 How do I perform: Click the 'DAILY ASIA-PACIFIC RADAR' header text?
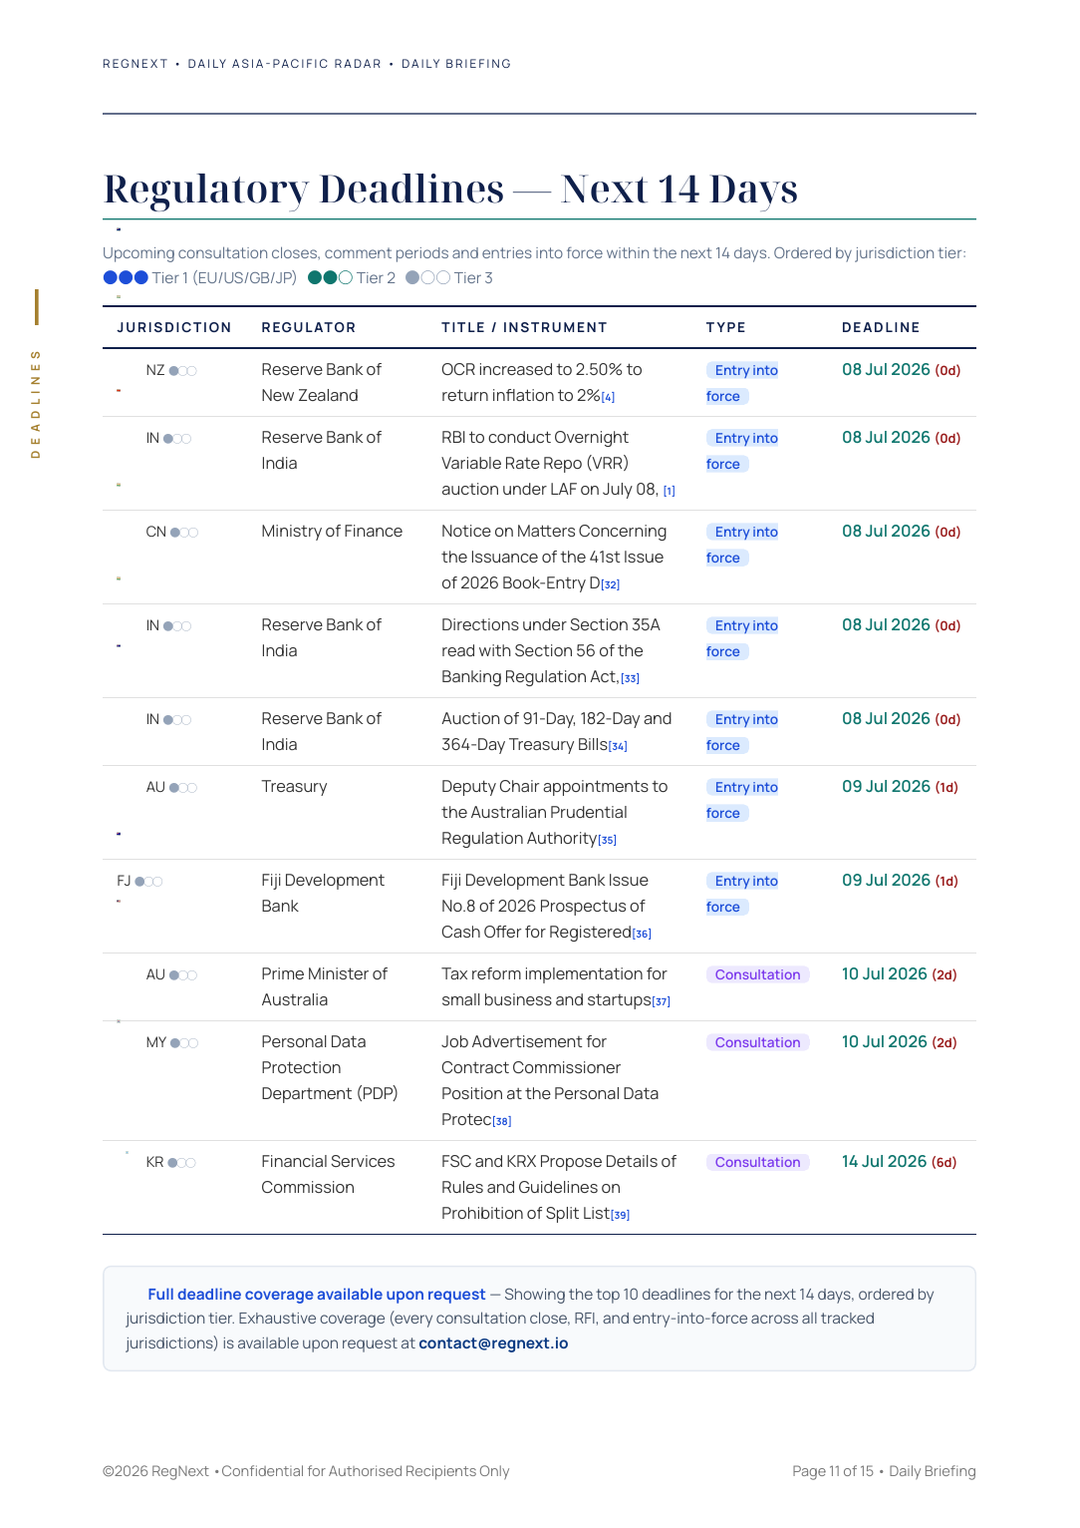(285, 64)
